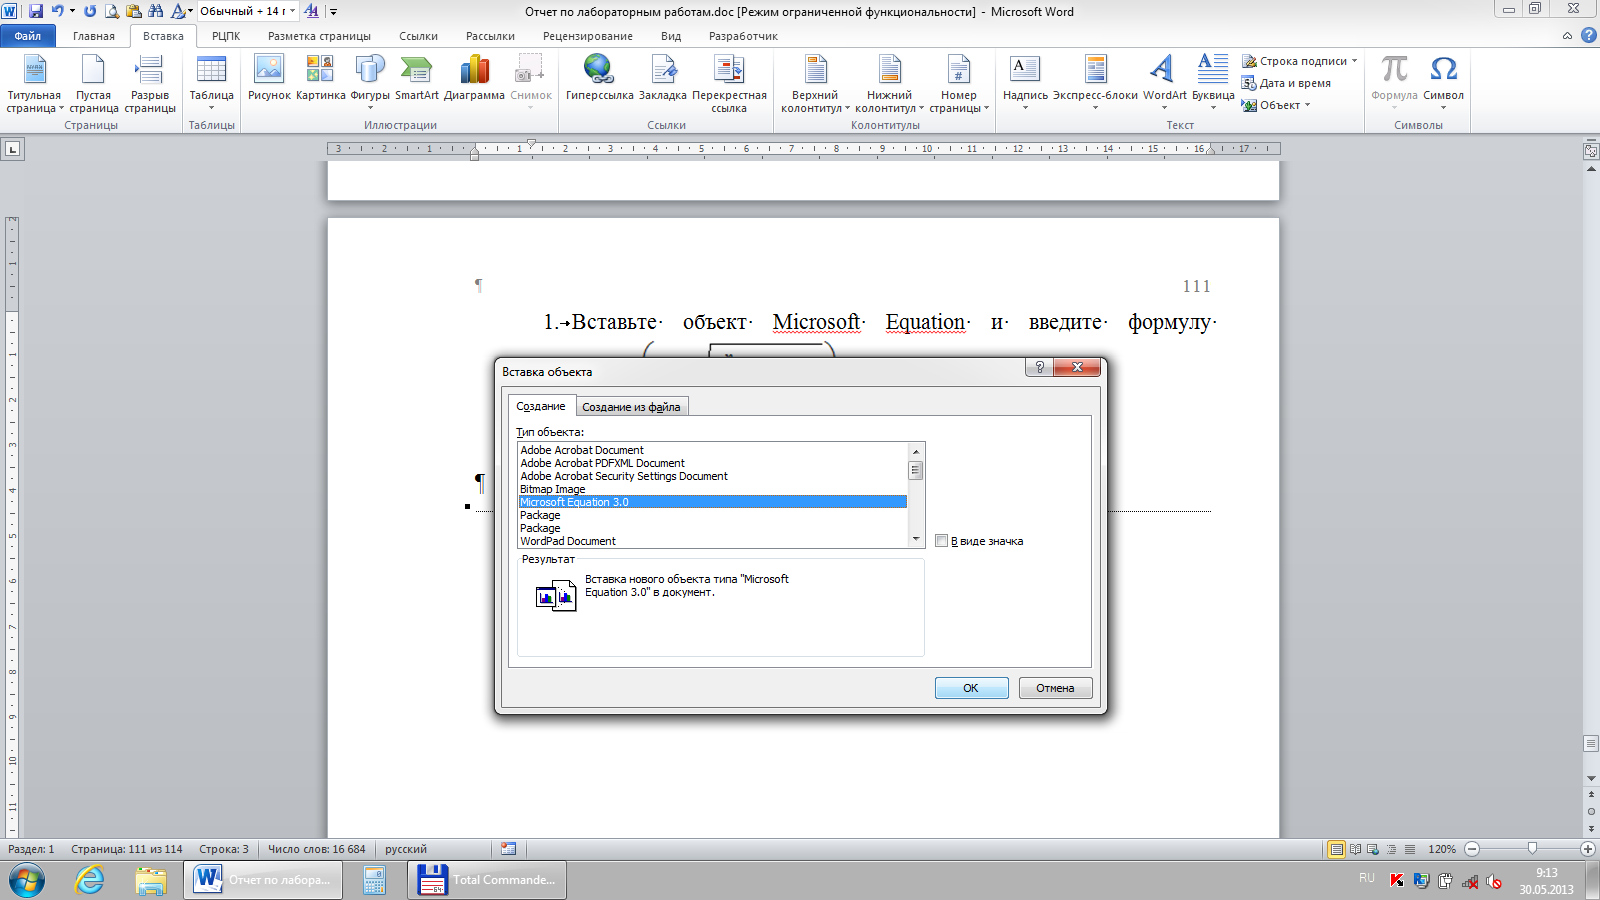This screenshot has height=900, width=1600.
Task: Switch to print layout view in status bar
Action: point(1336,849)
